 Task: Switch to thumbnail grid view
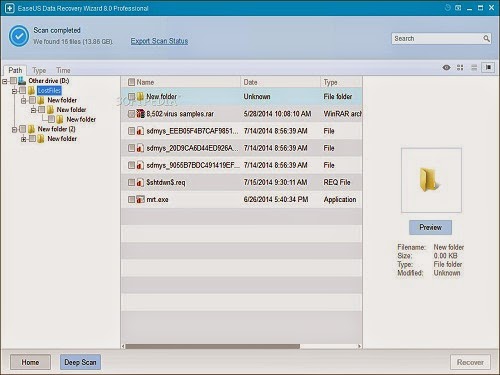pyautogui.click(x=460, y=68)
